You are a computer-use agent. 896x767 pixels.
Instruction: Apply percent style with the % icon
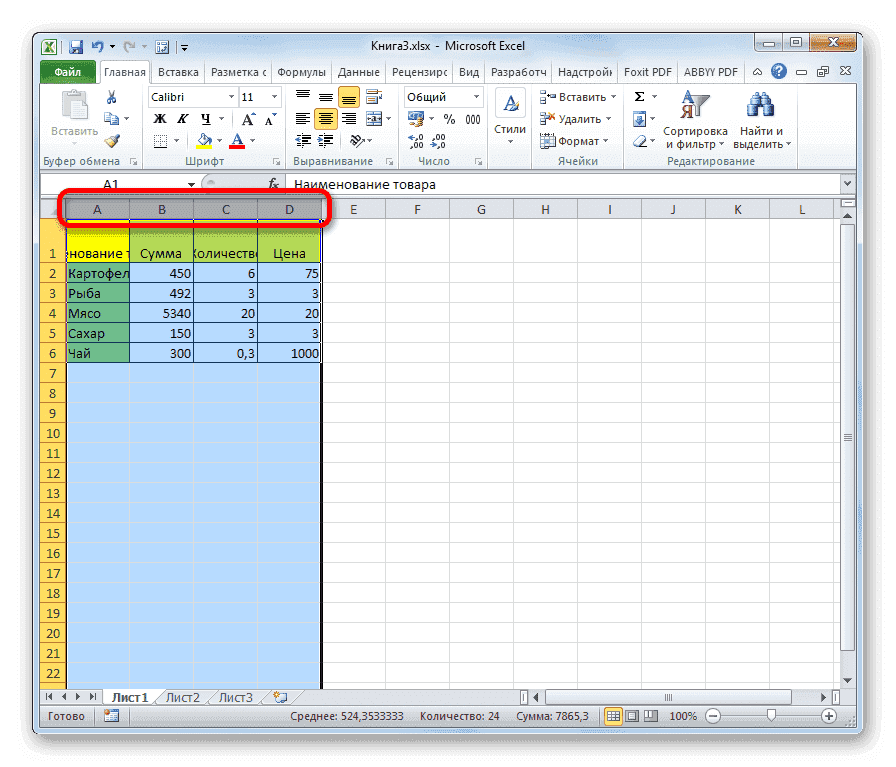coord(447,119)
